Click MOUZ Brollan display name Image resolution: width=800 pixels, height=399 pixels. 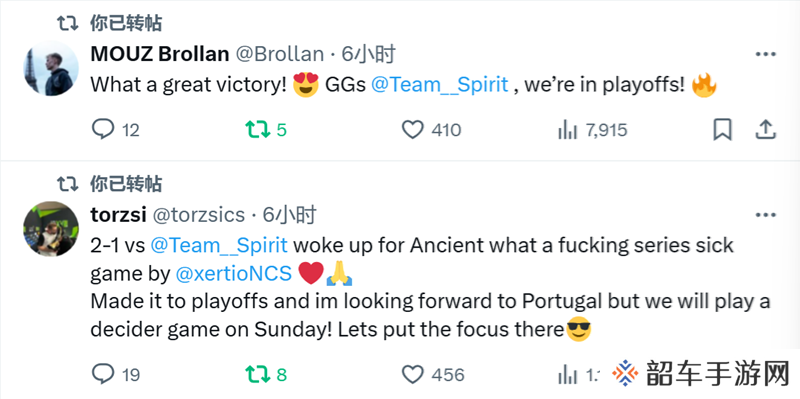160,54
